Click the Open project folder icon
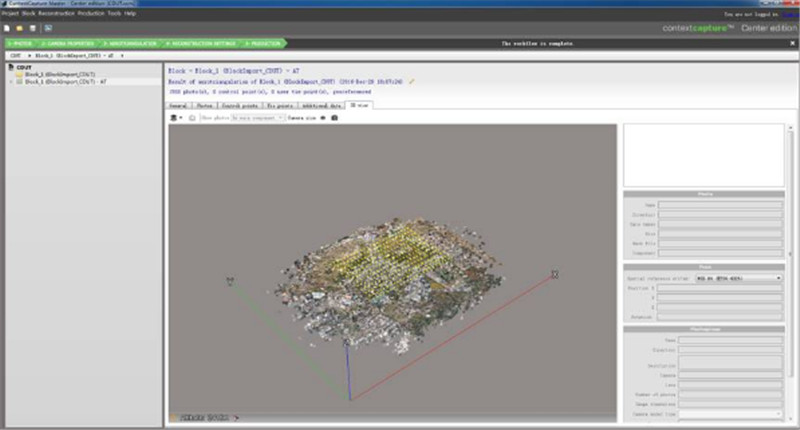This screenshot has height=430, width=800. pyautogui.click(x=18, y=27)
